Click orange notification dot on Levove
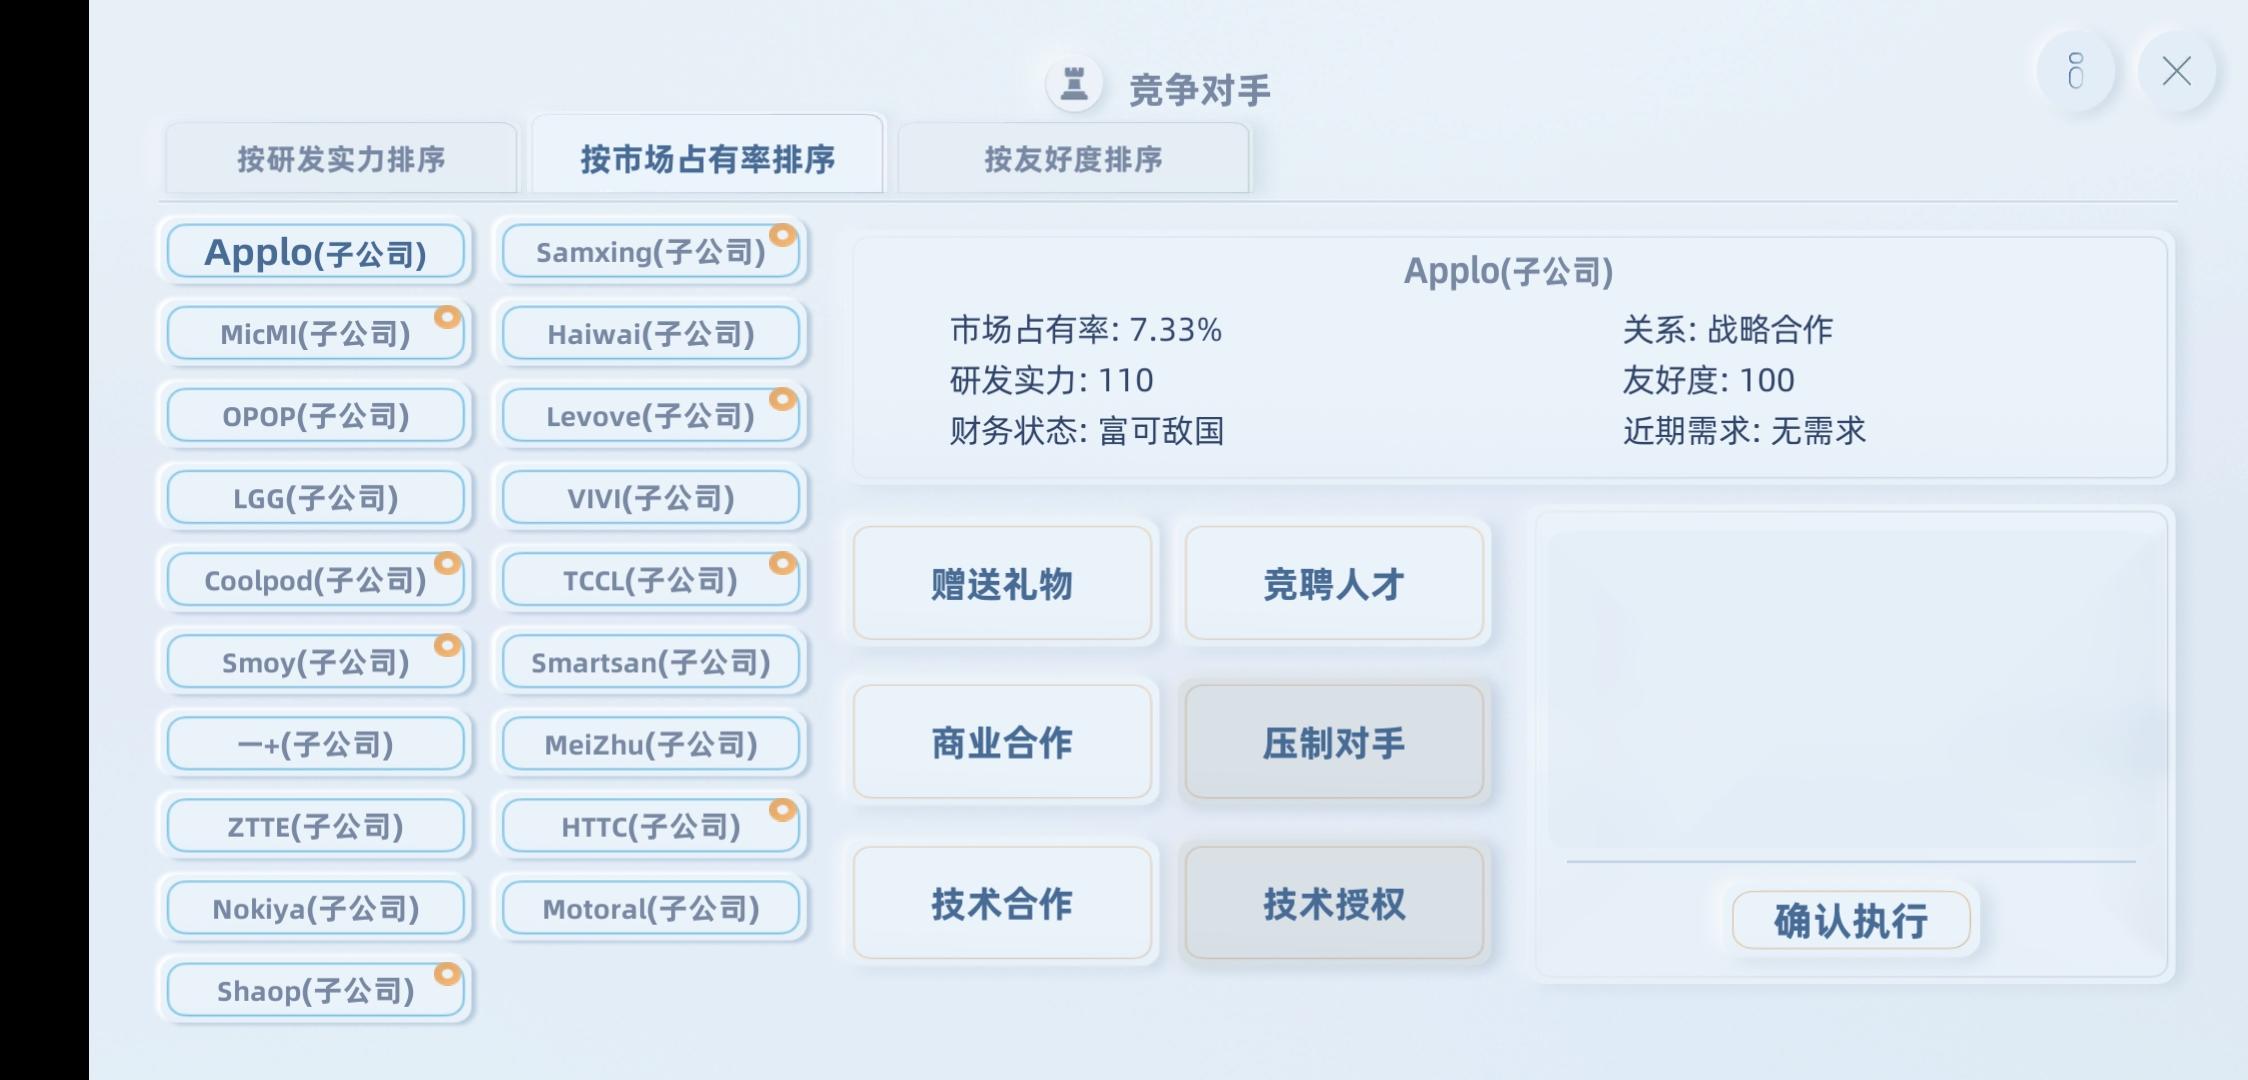 pyautogui.click(x=782, y=400)
